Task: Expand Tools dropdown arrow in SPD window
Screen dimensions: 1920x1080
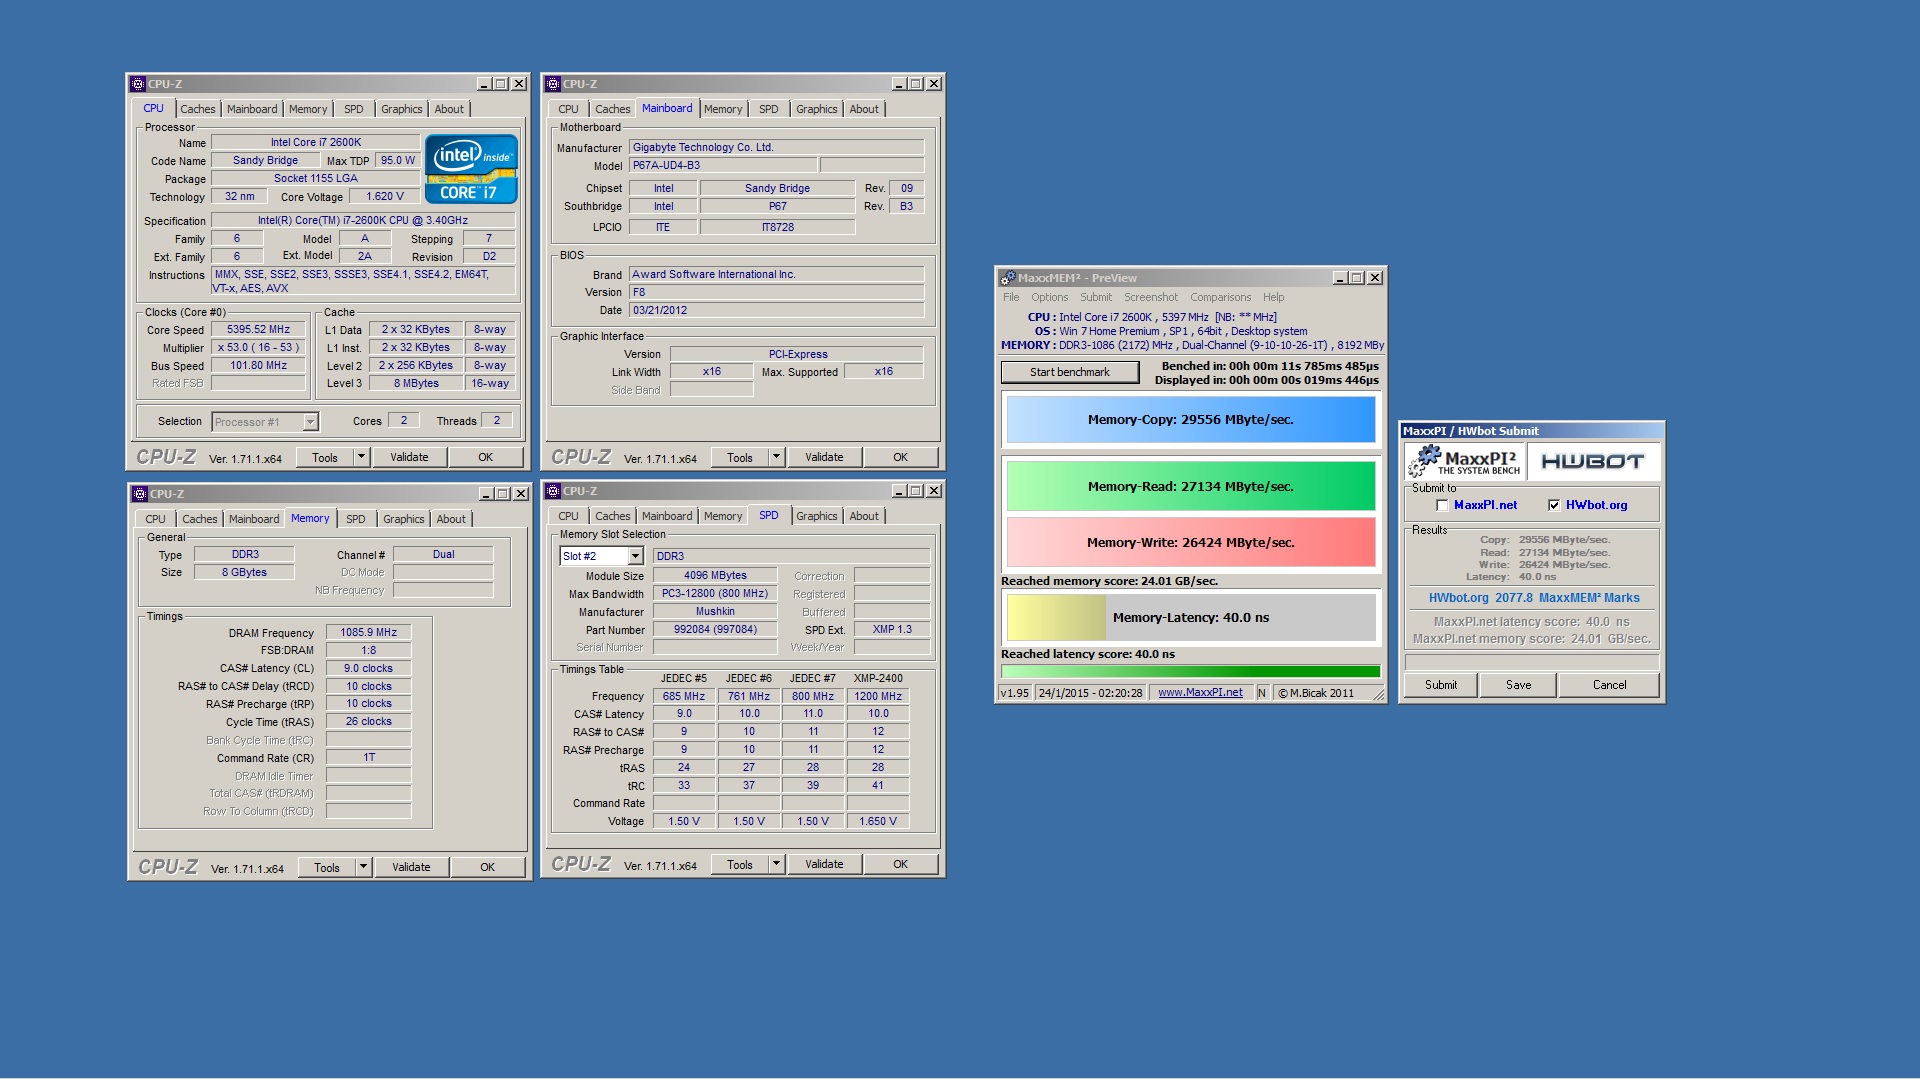Action: [x=776, y=864]
